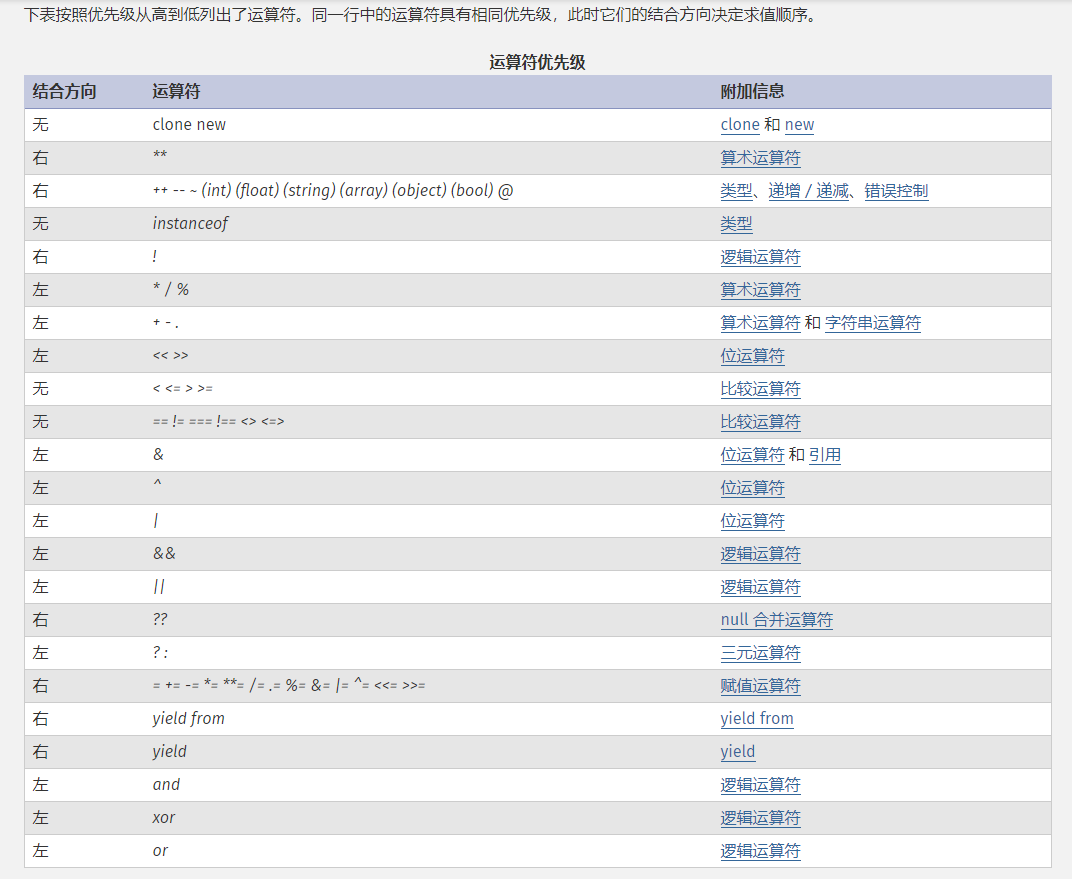Open the 字符串运算符 link
Screen dimensions: 1072x879
click(873, 323)
